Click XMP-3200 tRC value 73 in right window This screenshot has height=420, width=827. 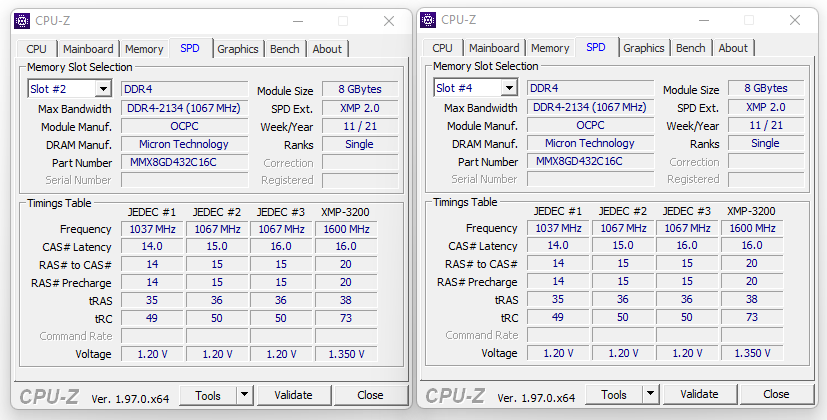tap(753, 317)
